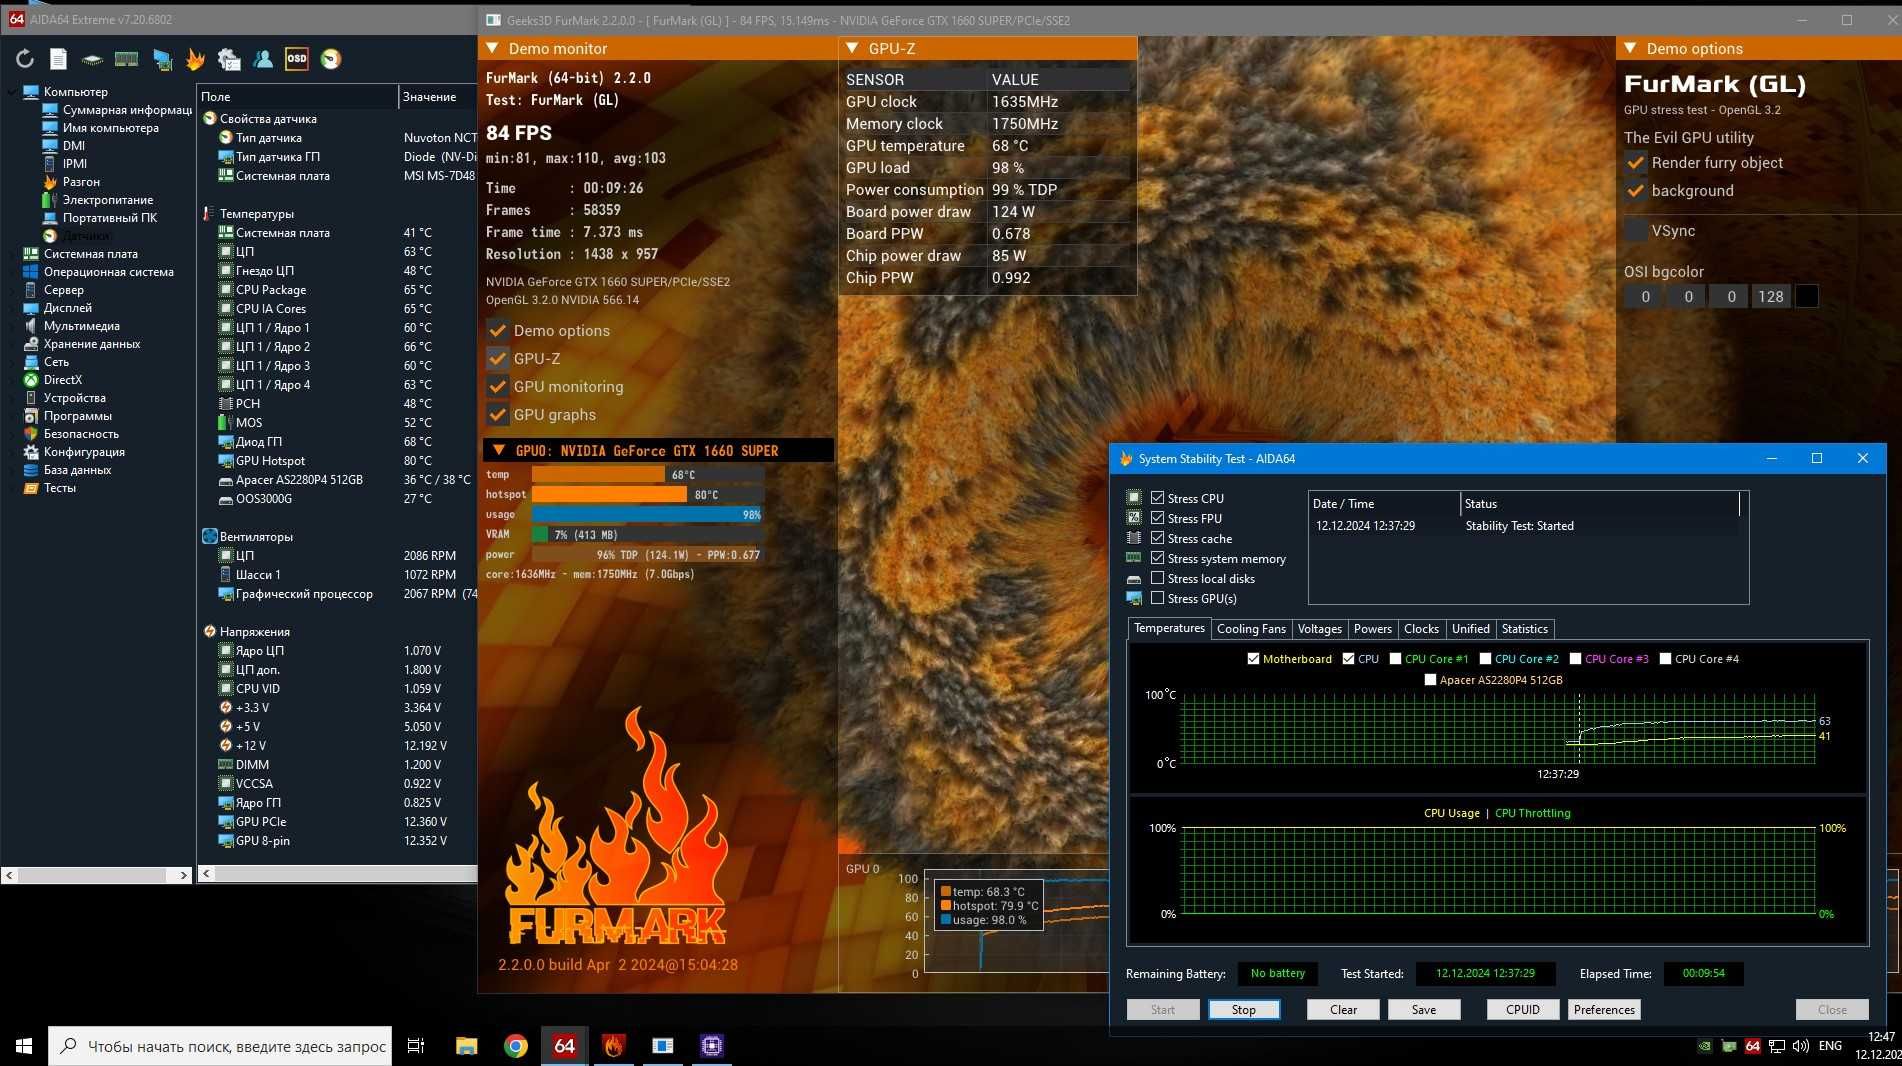Uncheck Stress CPU in Stability Test

[x=1157, y=498]
